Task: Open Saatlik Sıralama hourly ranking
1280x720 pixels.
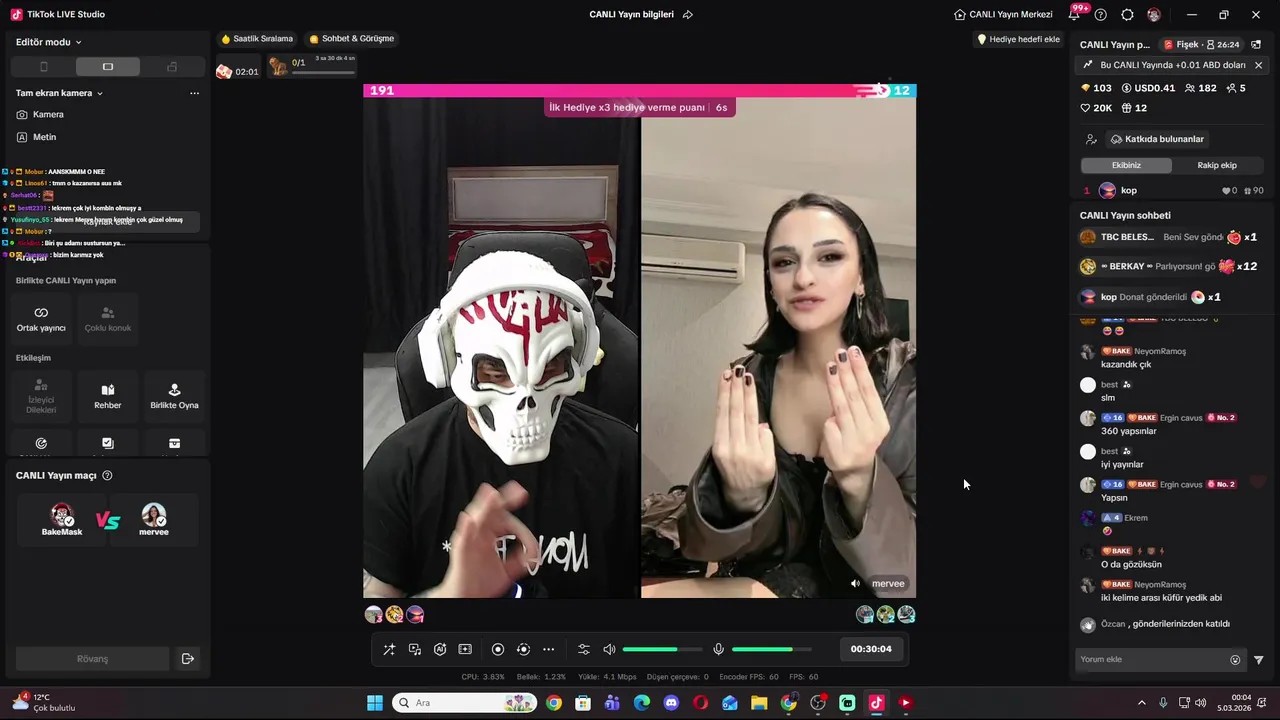Action: click(x=257, y=39)
